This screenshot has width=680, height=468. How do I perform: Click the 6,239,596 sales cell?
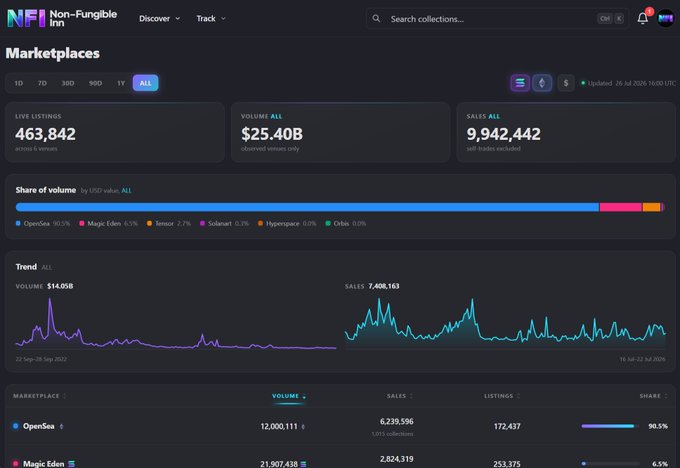[396, 422]
